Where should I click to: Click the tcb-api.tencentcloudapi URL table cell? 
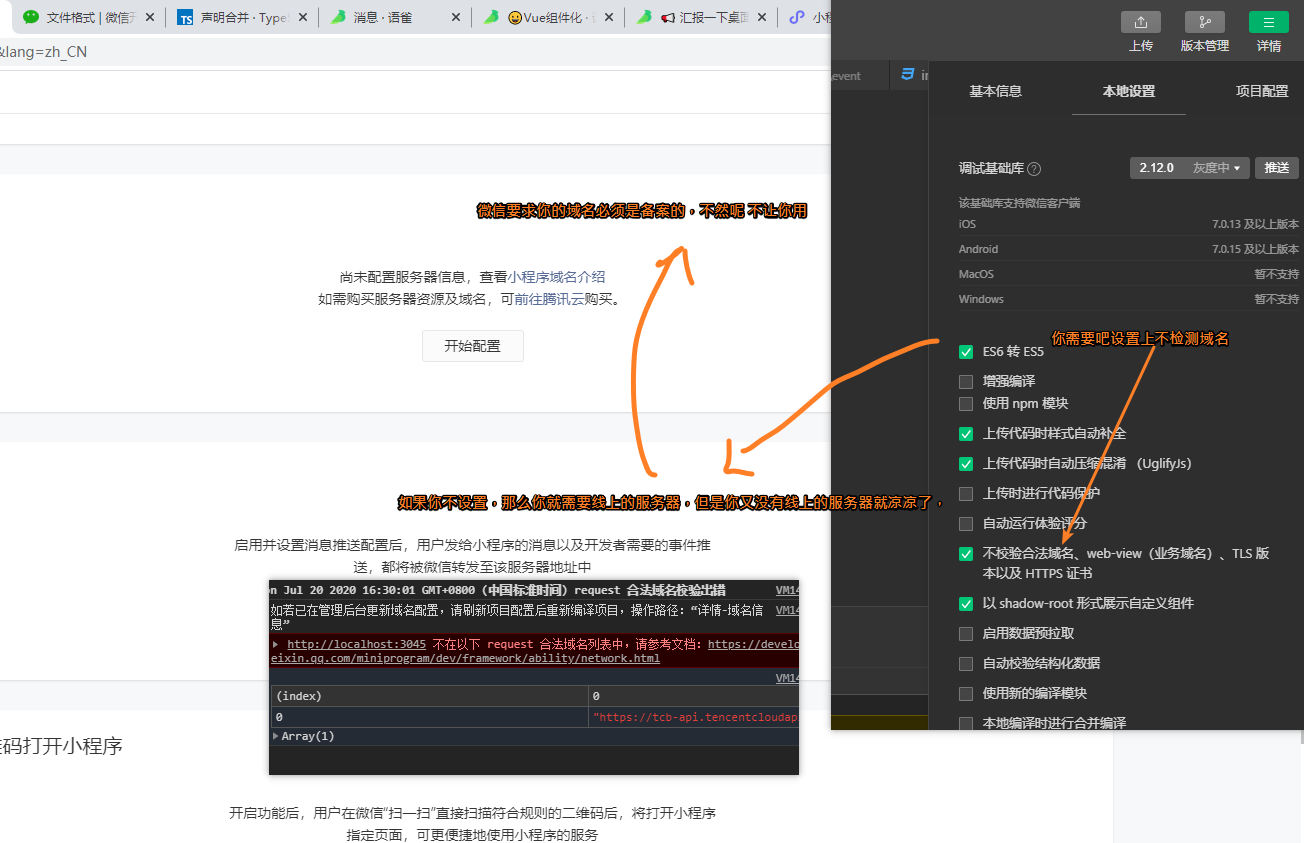(x=694, y=717)
